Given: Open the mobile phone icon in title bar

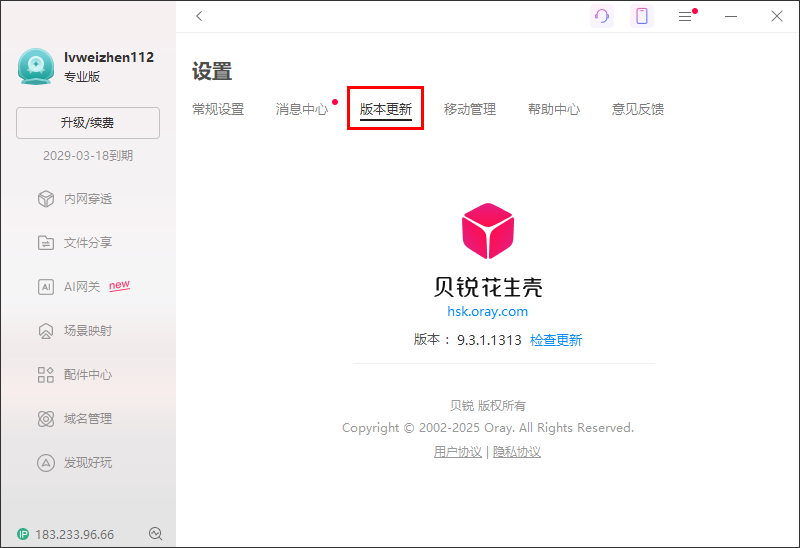Looking at the screenshot, I should (642, 16).
